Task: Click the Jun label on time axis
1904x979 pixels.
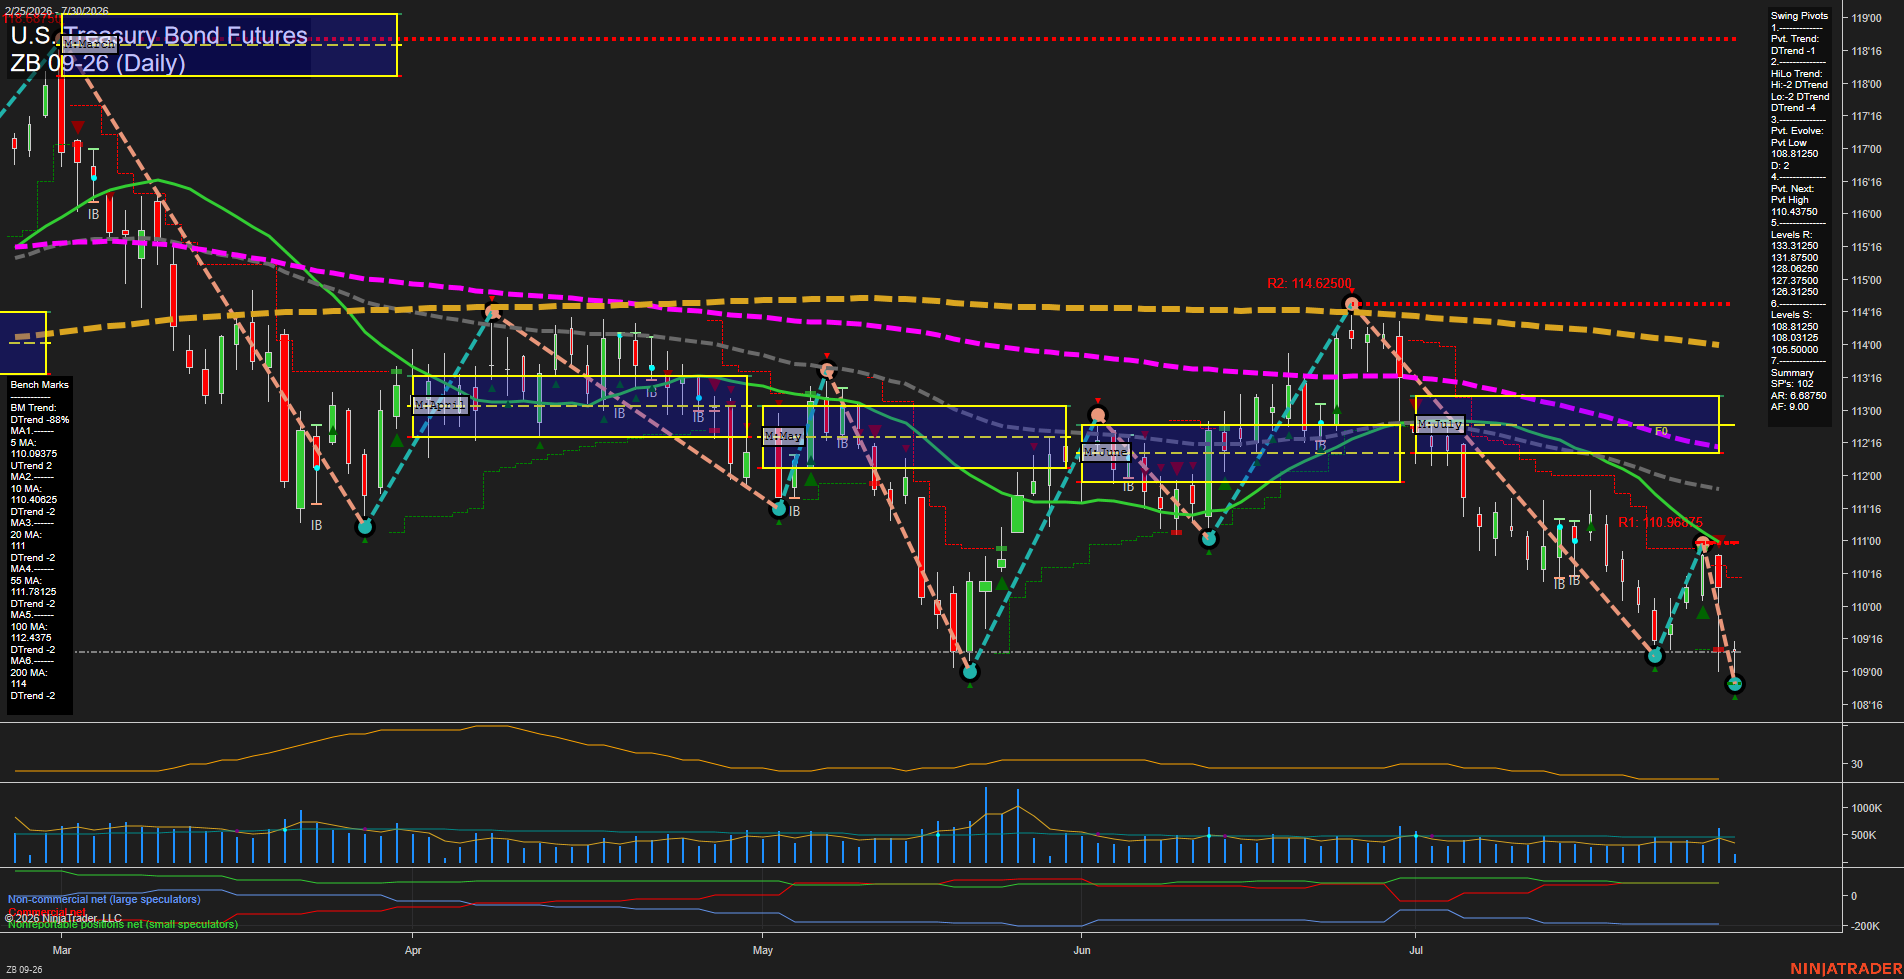Action: point(1082,950)
